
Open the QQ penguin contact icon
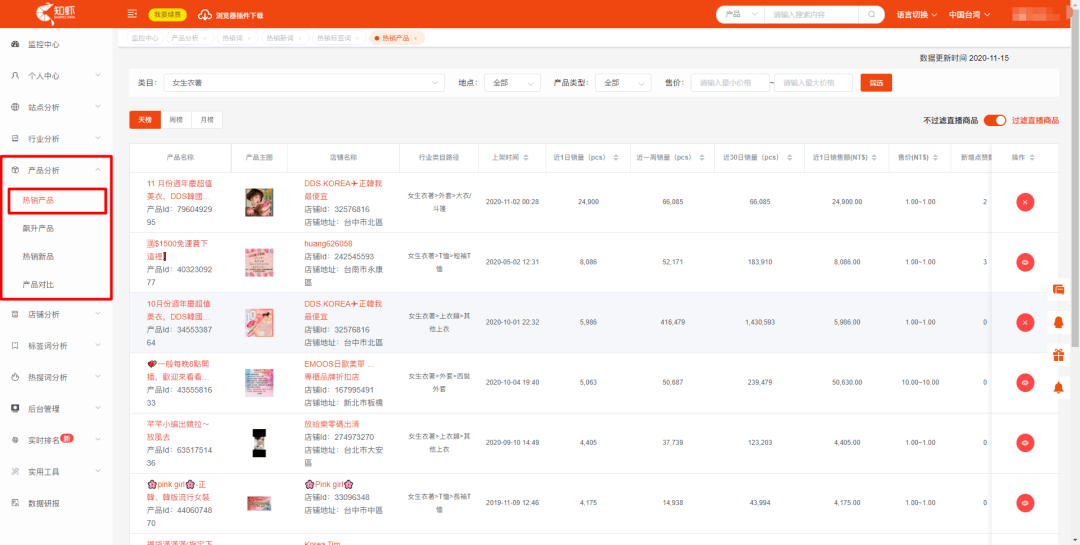tap(1058, 321)
